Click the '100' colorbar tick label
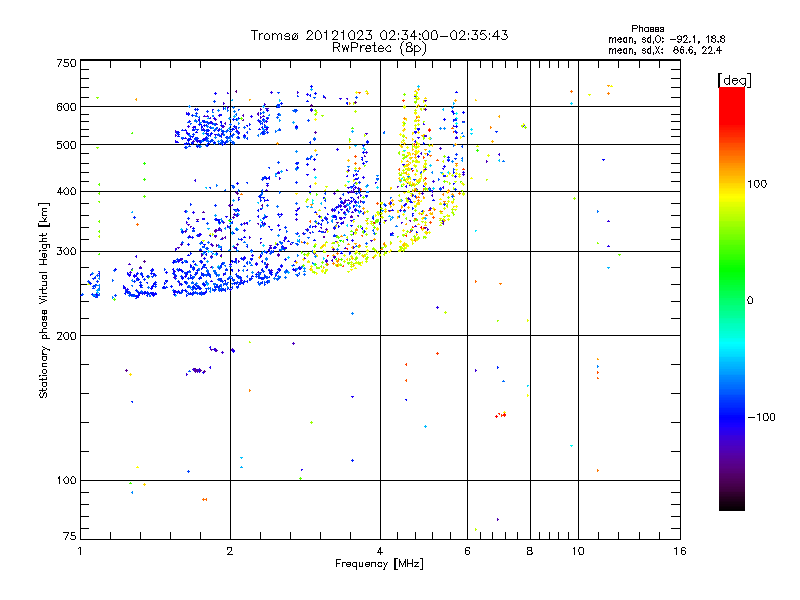Image resolution: width=800 pixels, height=600 pixels. pos(757,184)
